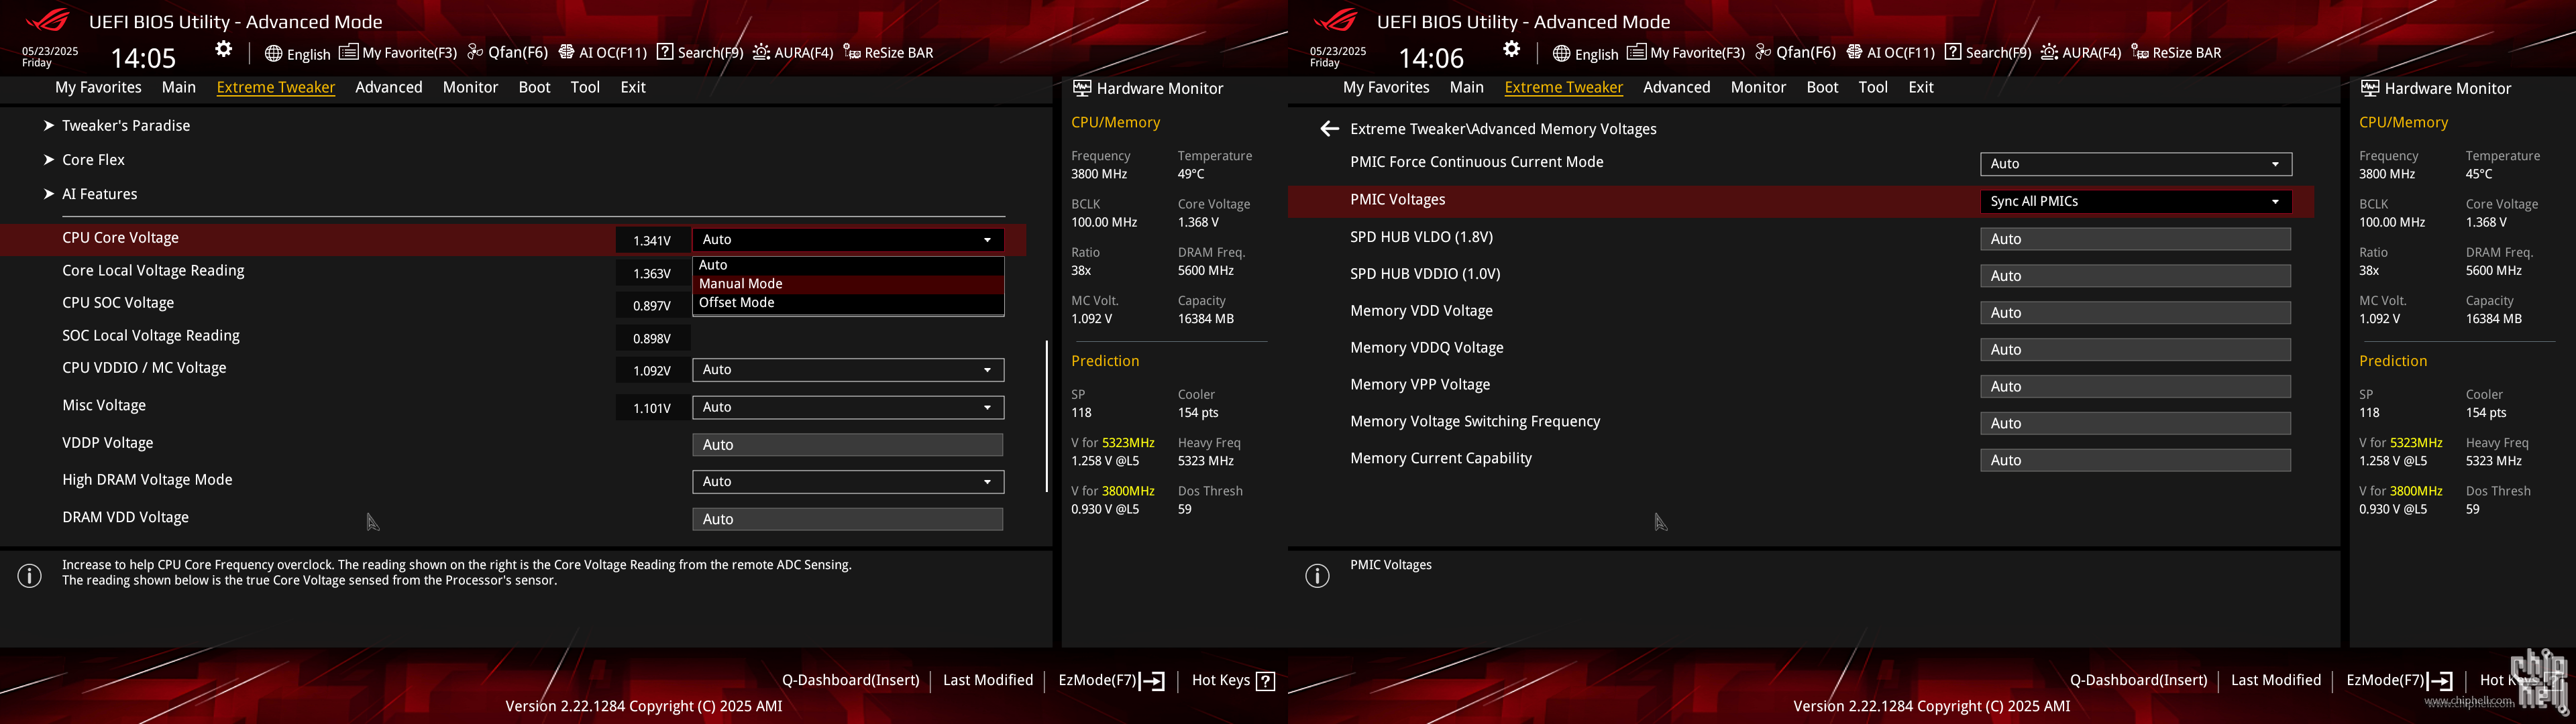Open AI OC(F11) in right window
Image resolution: width=2576 pixels, height=724 pixels.
tap(1890, 53)
